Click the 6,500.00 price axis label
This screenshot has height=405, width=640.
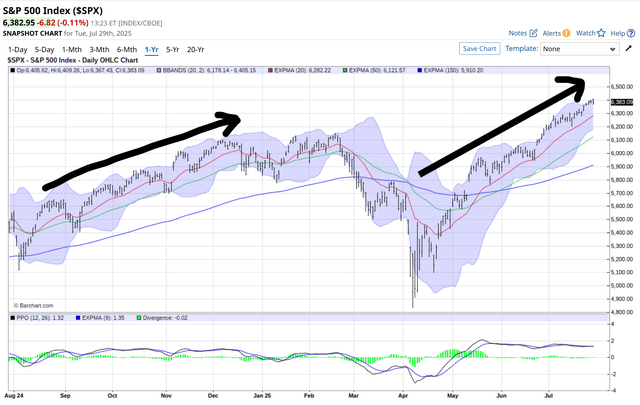tap(622, 87)
